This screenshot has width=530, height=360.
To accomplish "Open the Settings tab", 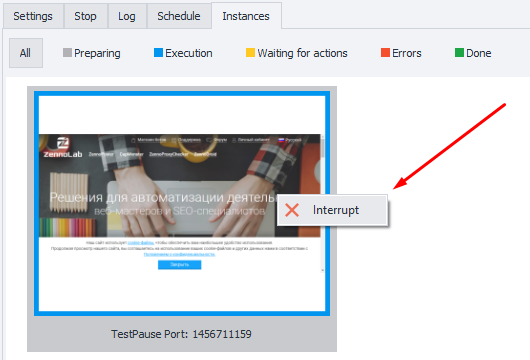I will [x=33, y=16].
